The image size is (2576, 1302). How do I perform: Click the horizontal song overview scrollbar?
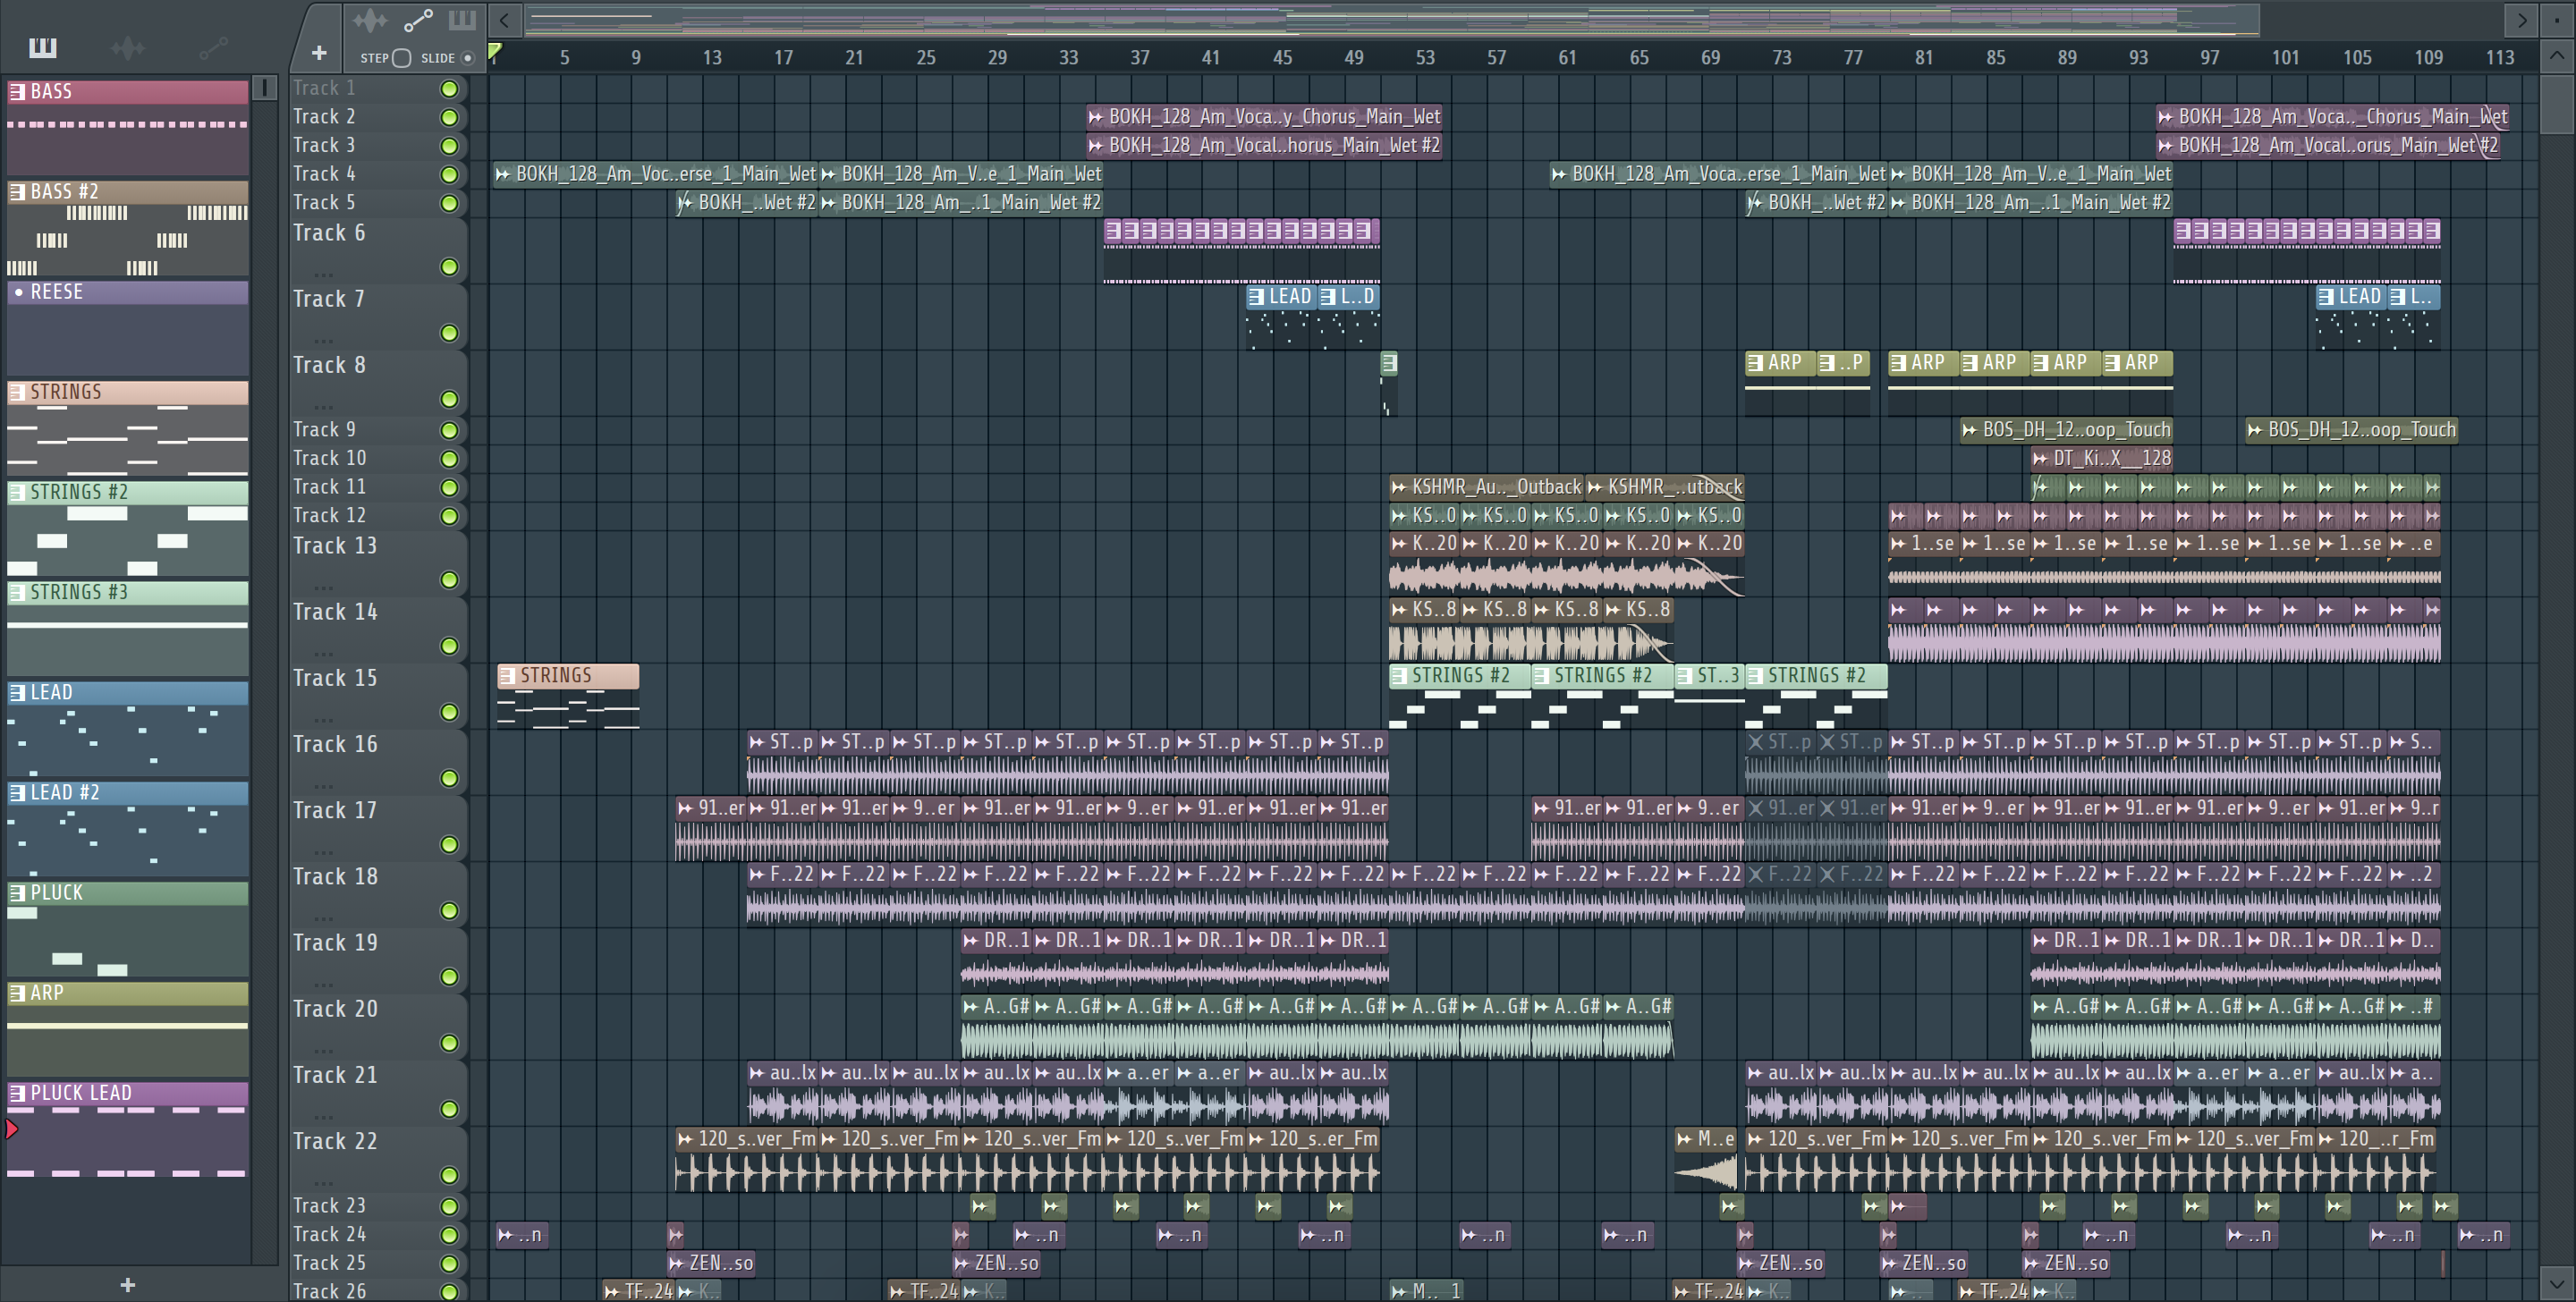(x=1390, y=19)
